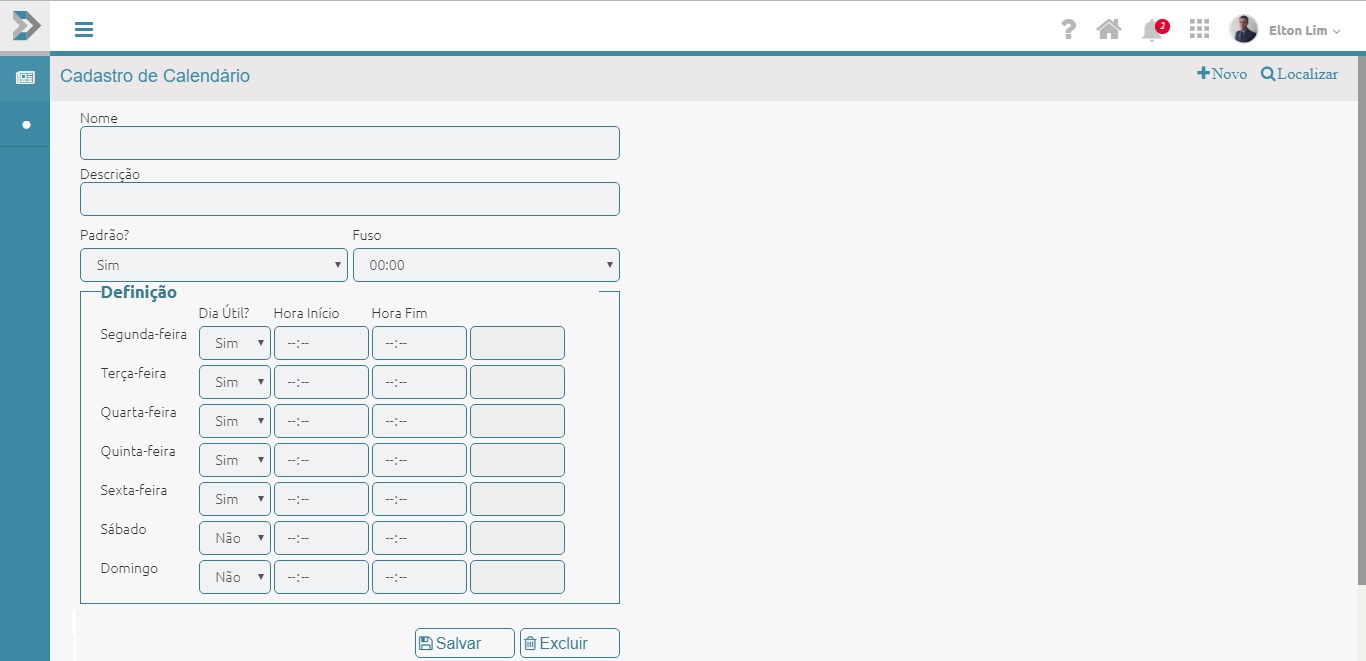Open the help question mark icon
The image size is (1366, 661).
(1068, 29)
